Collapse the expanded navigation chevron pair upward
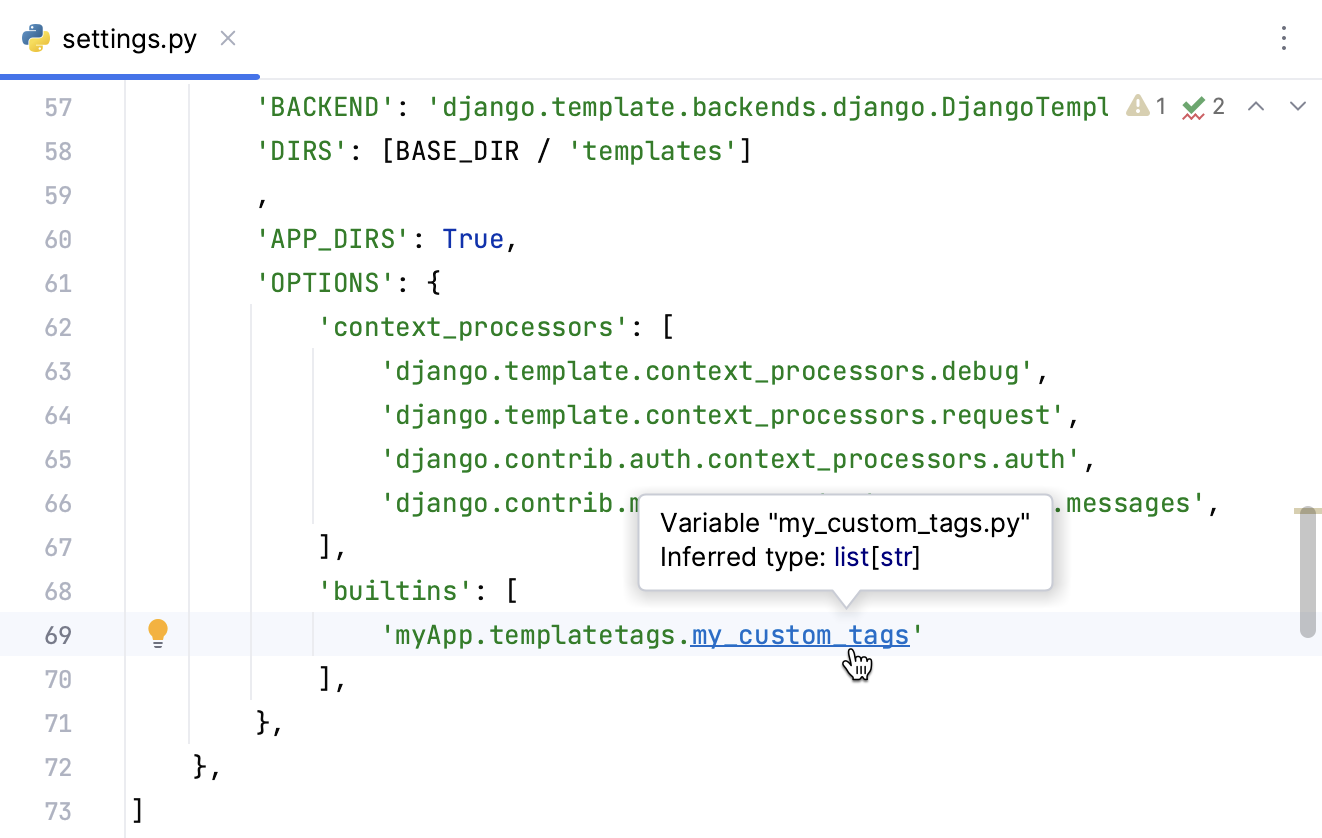The height and width of the screenshot is (838, 1322). coord(1256,105)
